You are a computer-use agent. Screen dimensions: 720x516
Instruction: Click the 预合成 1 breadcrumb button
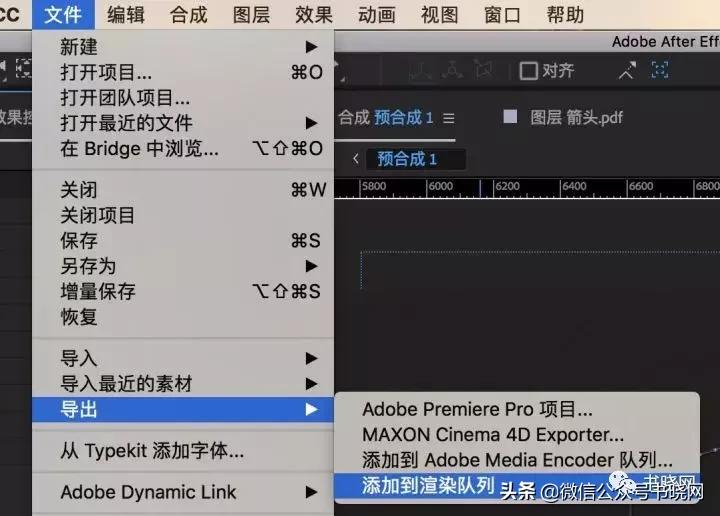tap(416, 159)
